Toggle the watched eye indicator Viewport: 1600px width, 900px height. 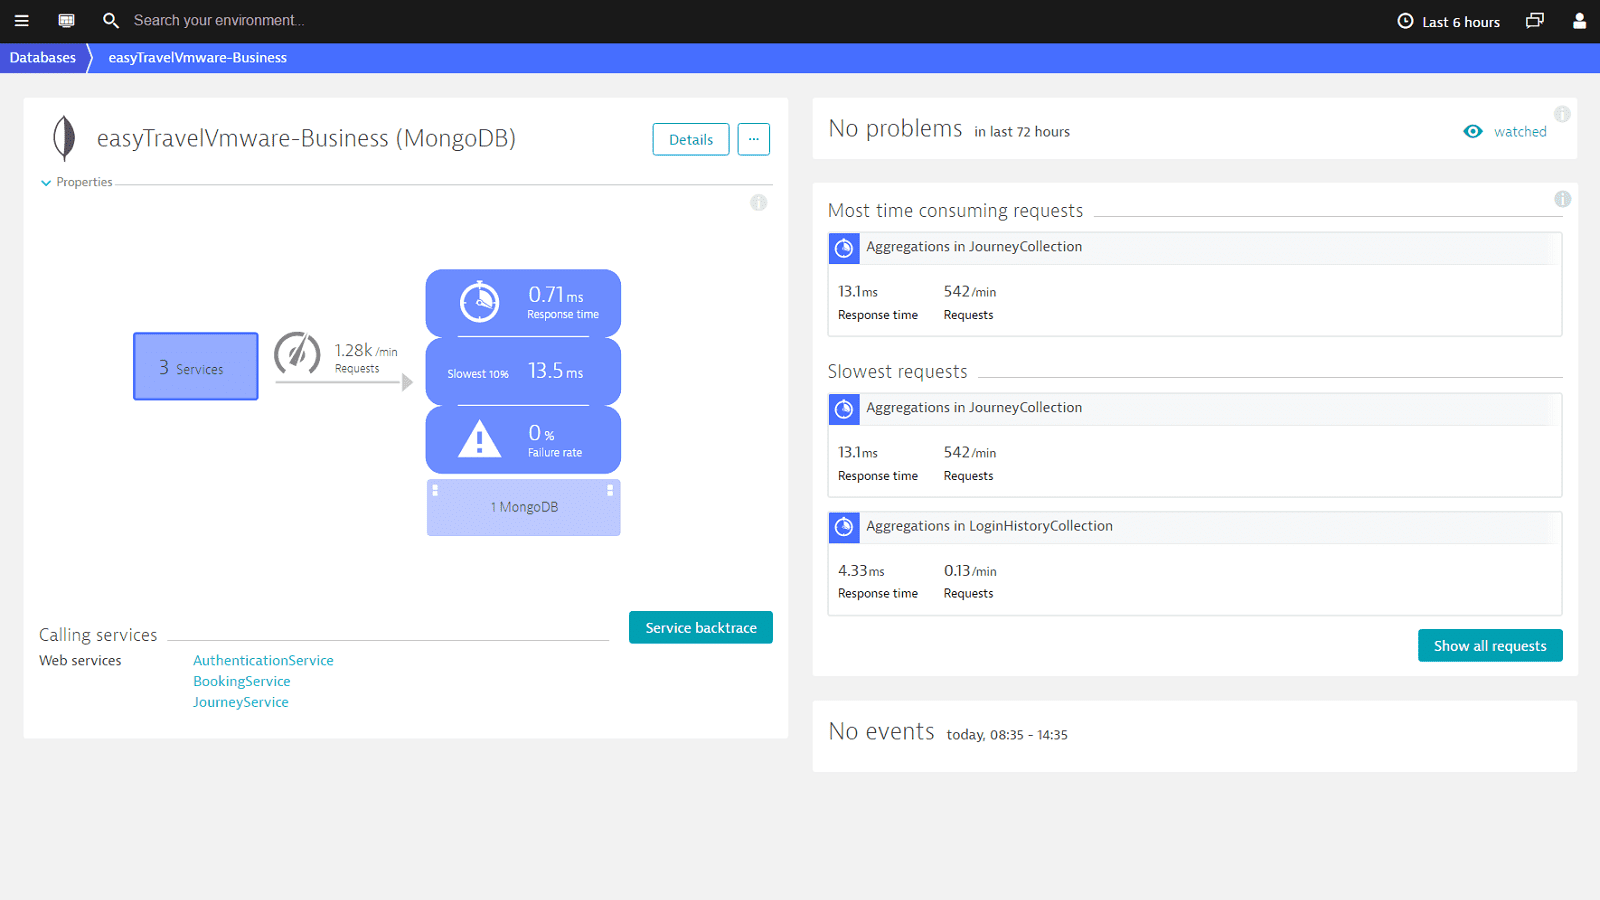click(1473, 131)
